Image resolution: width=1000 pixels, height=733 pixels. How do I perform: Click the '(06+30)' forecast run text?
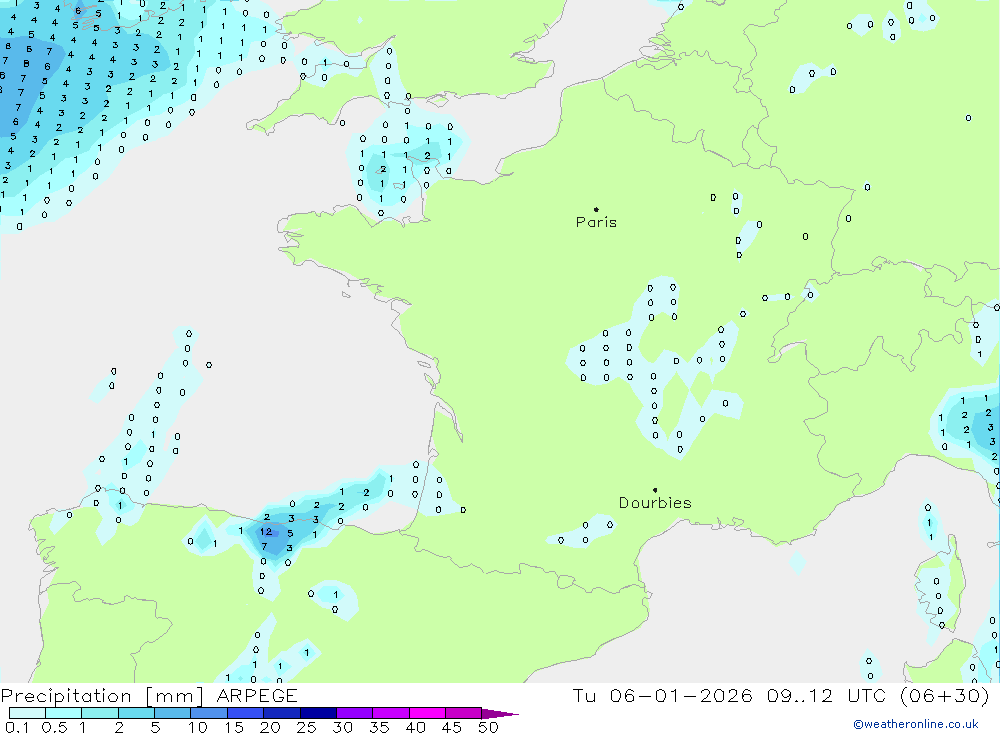pos(945,695)
